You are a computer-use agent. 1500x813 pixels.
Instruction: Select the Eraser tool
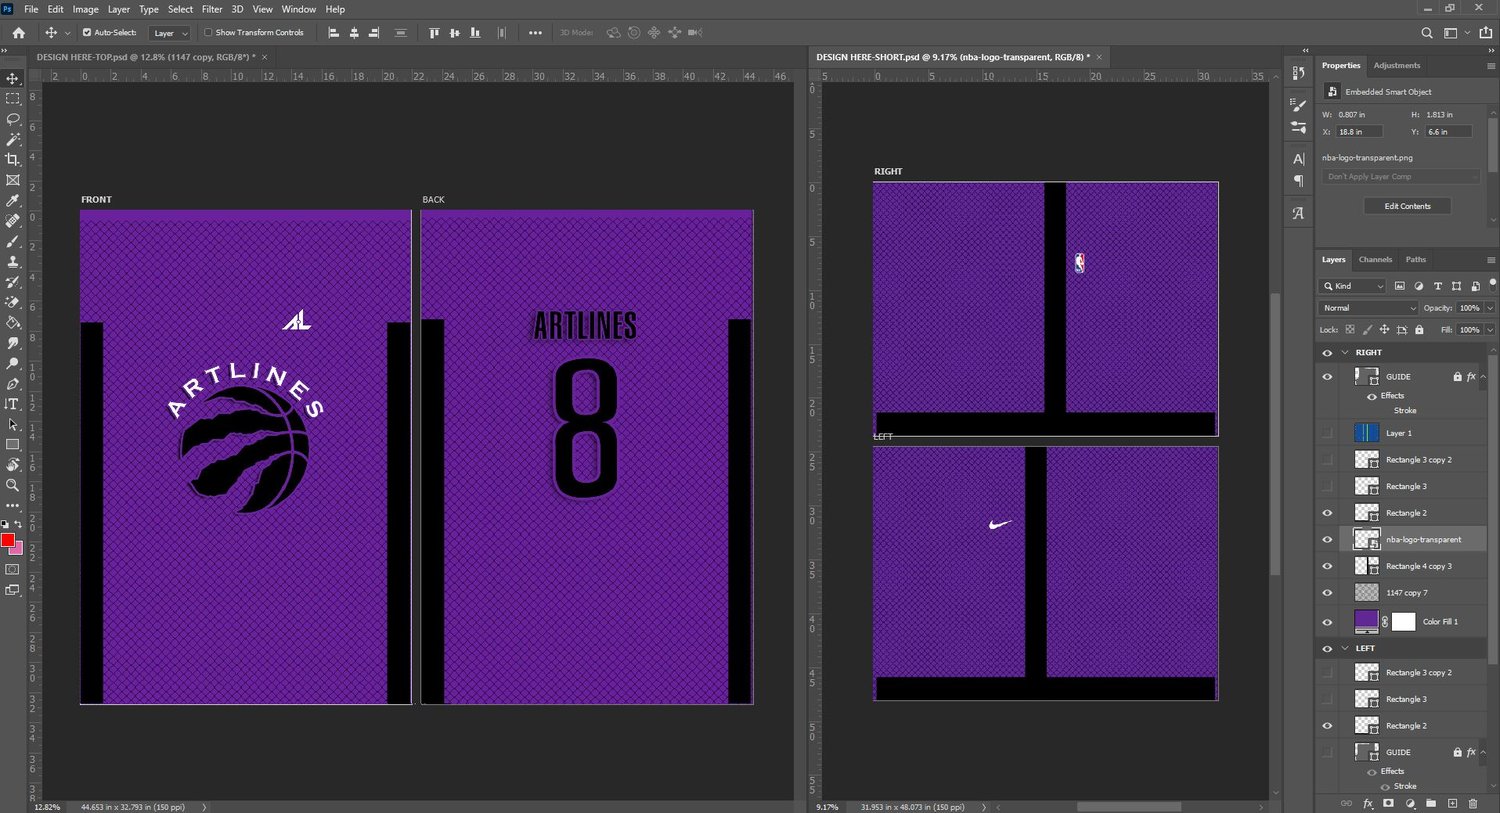pyautogui.click(x=13, y=302)
